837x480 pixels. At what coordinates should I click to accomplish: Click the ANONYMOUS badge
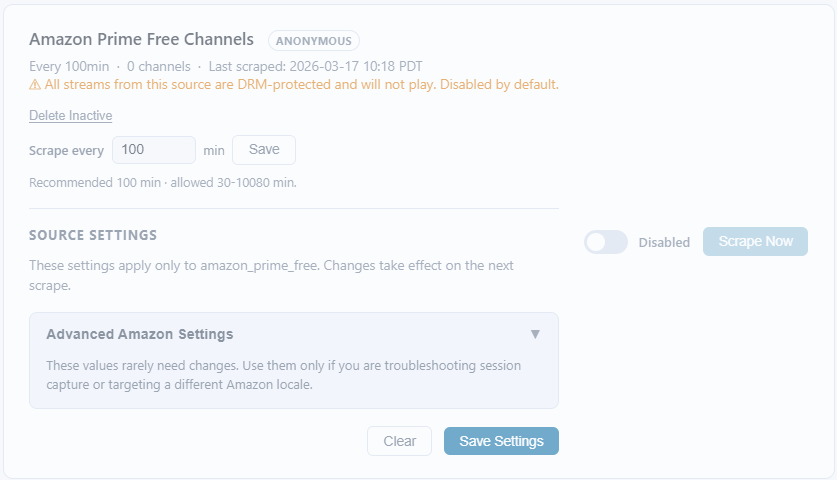coord(314,41)
